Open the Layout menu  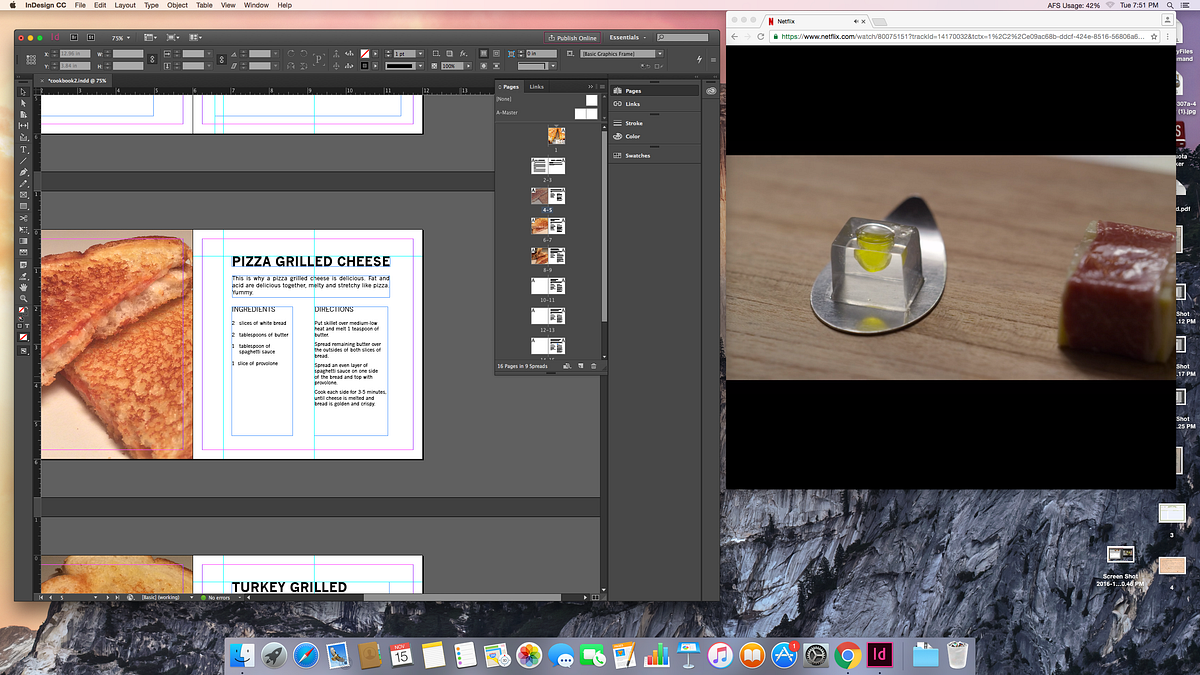tap(125, 5)
